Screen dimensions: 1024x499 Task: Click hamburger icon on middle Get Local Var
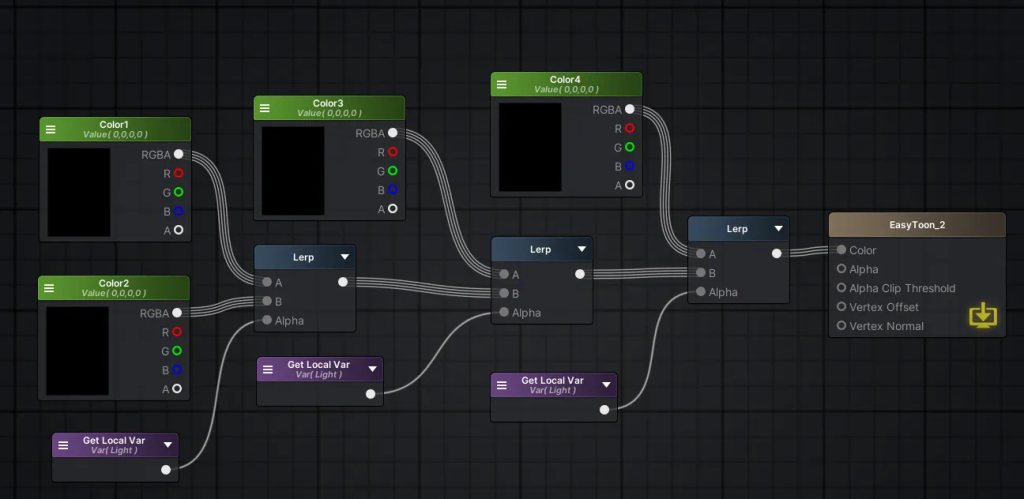[268, 369]
